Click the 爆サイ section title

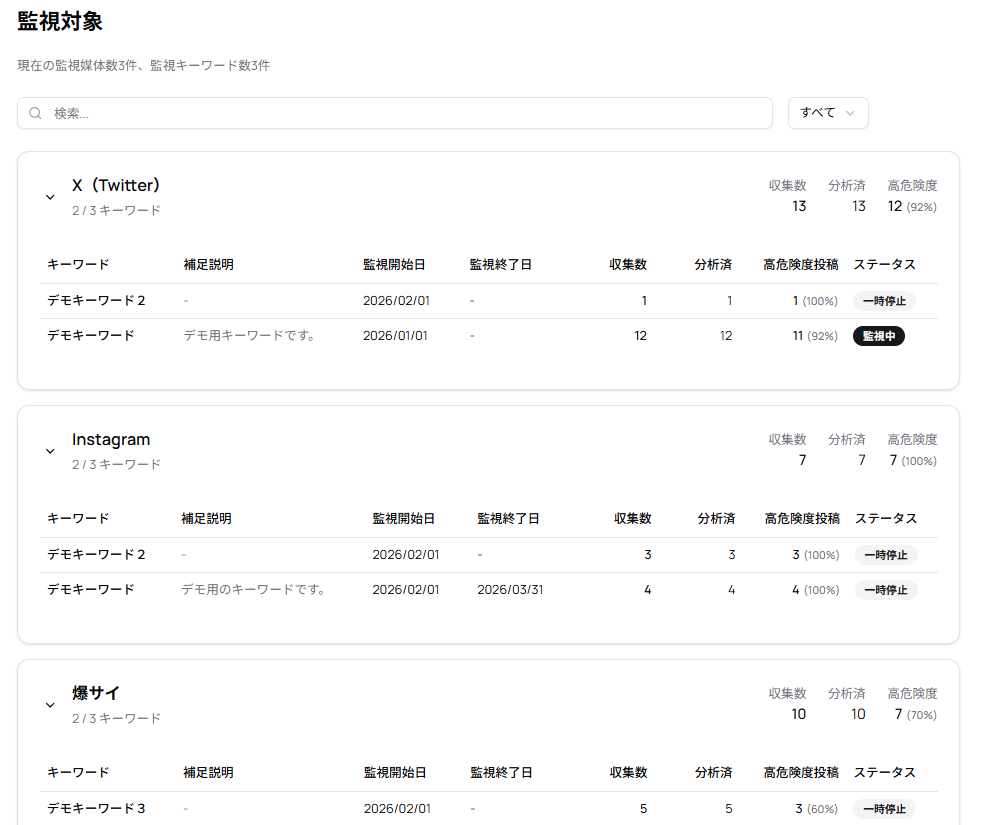click(x=96, y=694)
